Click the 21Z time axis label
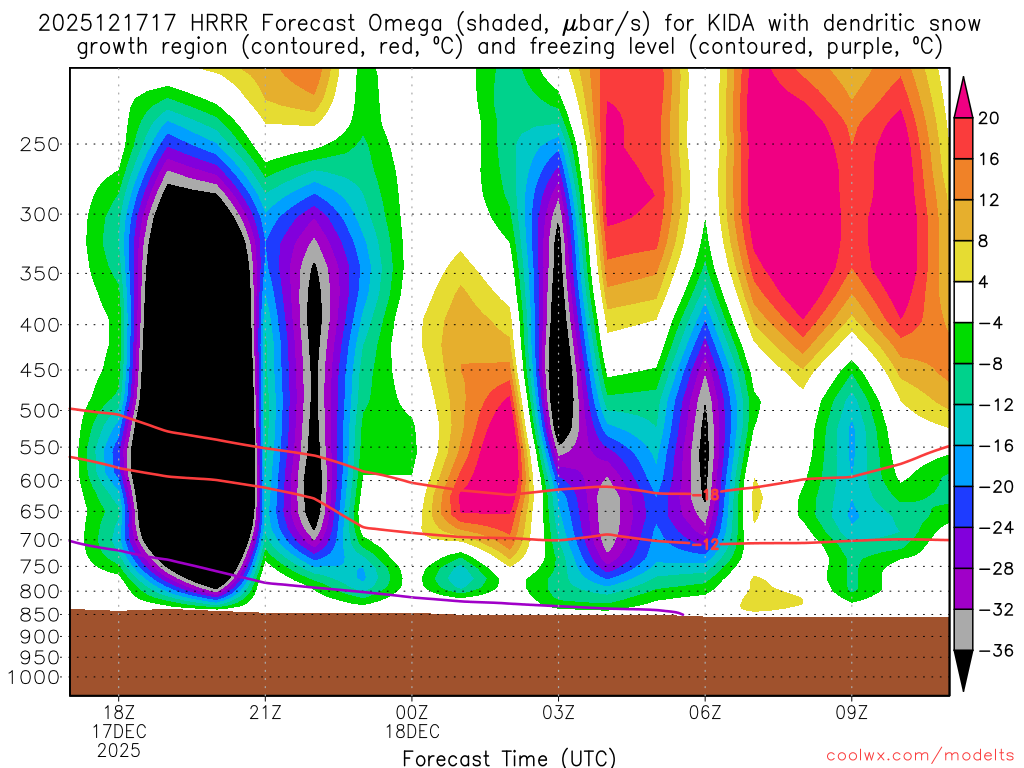 click(265, 712)
